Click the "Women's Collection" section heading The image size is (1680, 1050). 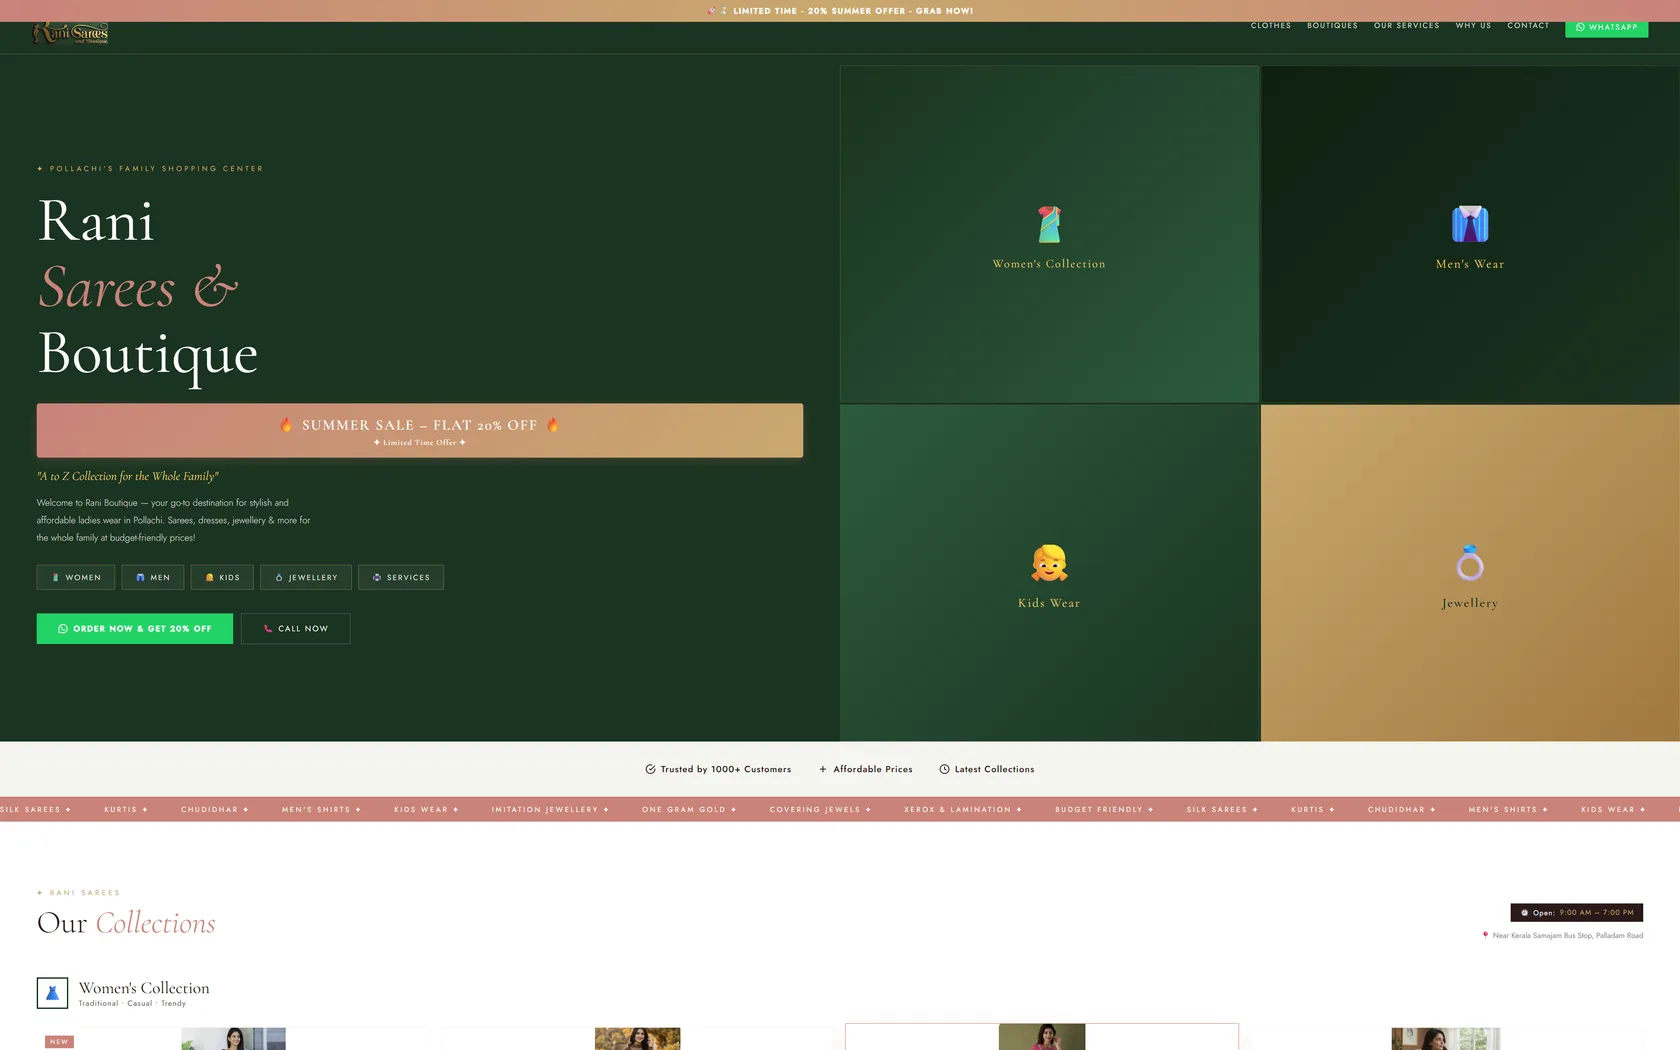(x=144, y=988)
